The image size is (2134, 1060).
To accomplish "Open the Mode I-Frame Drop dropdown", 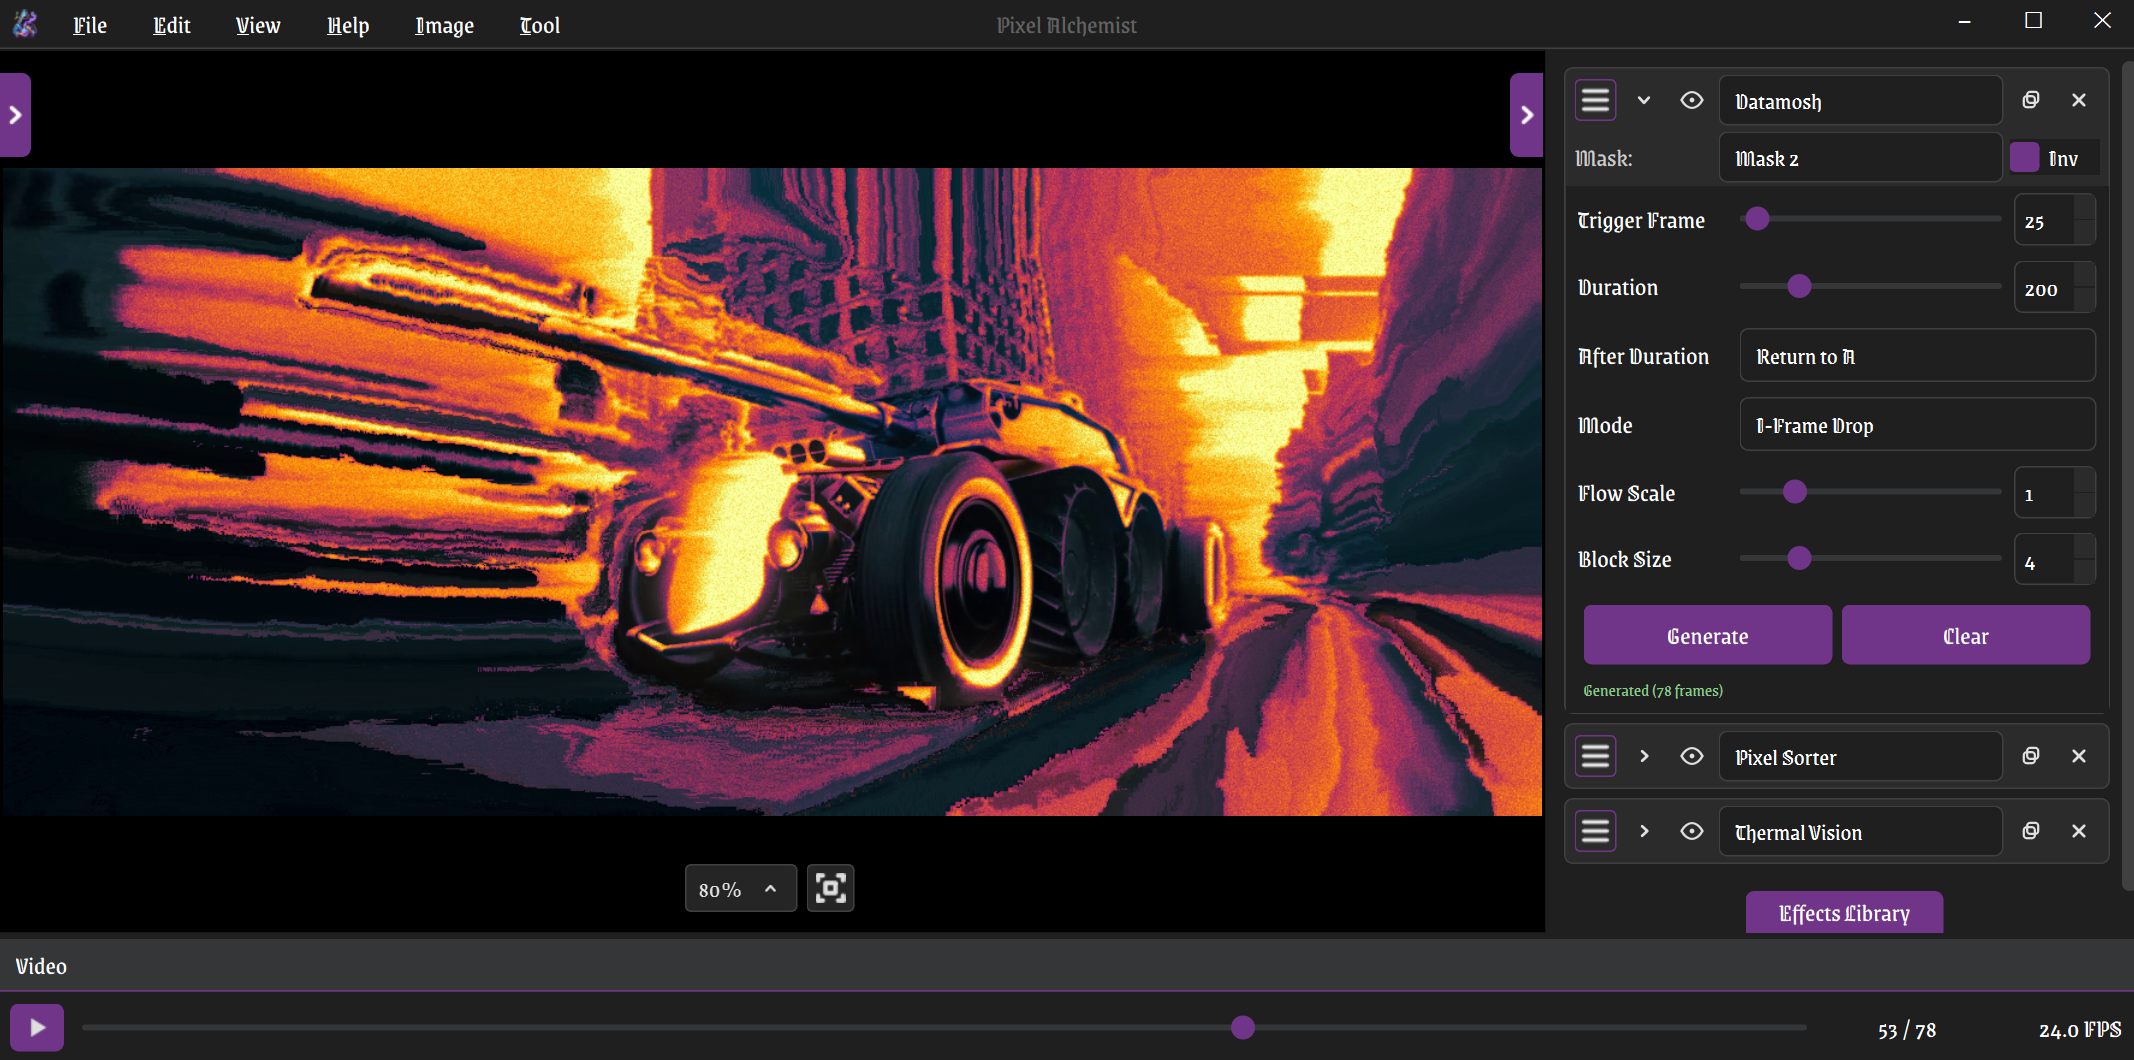I will 1917,425.
